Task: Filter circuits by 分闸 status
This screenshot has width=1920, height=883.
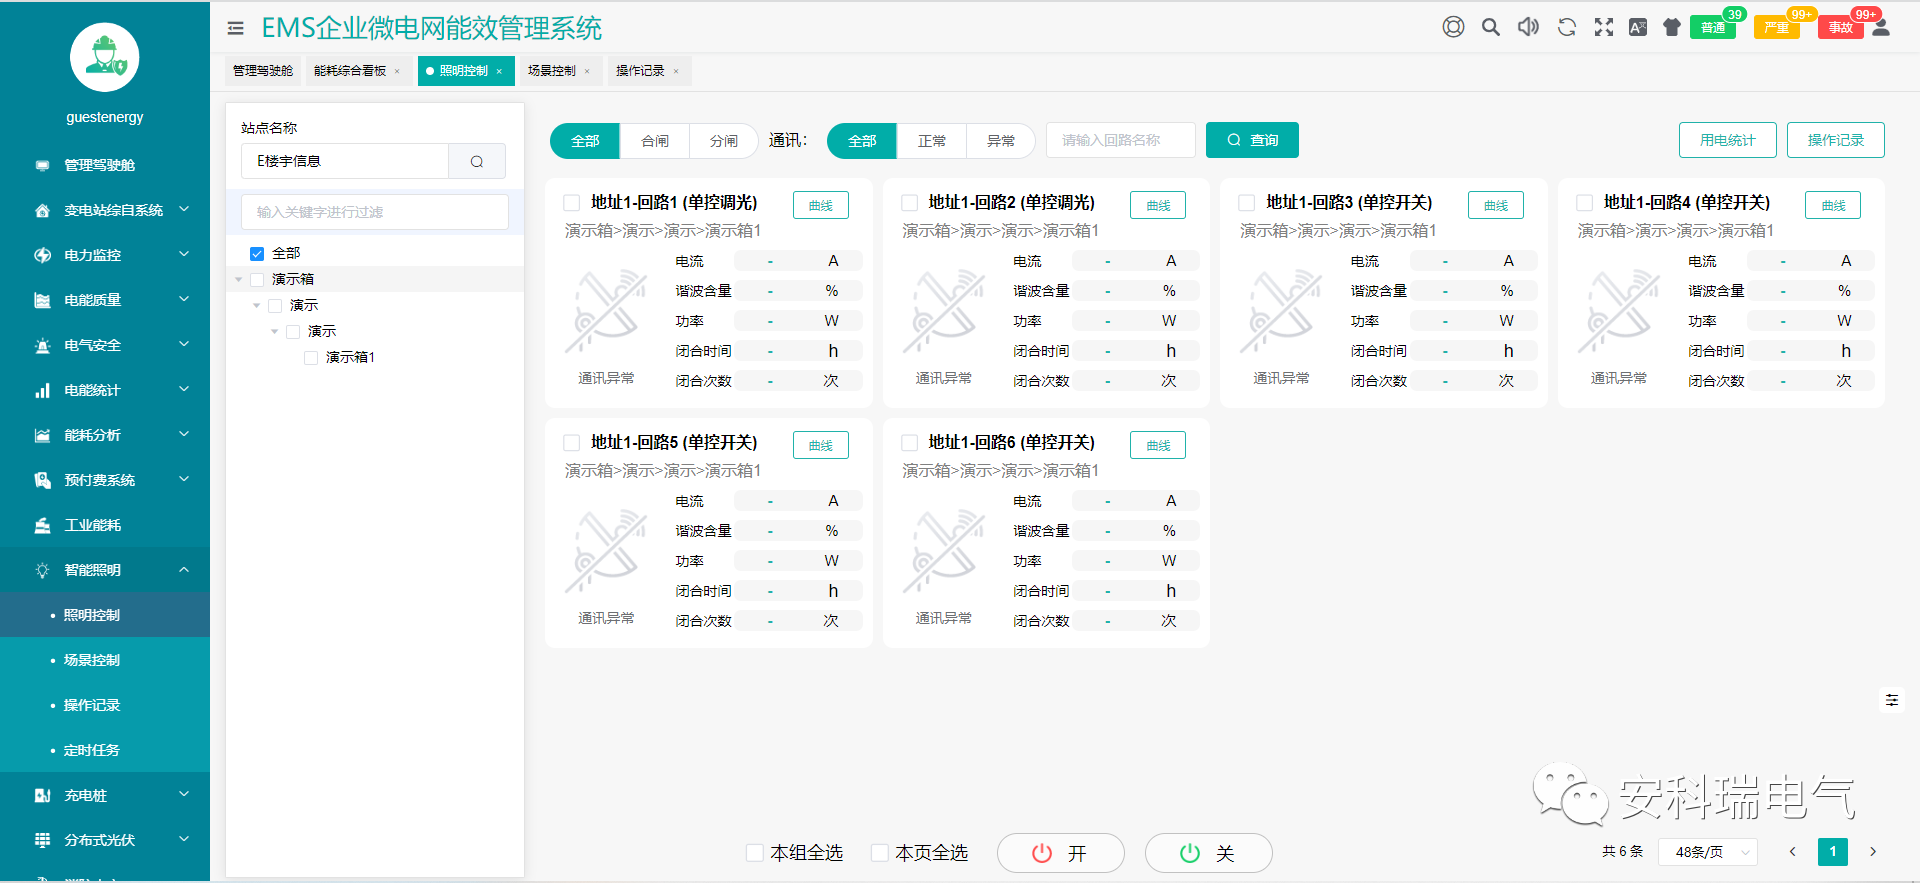Action: pyautogui.click(x=724, y=141)
